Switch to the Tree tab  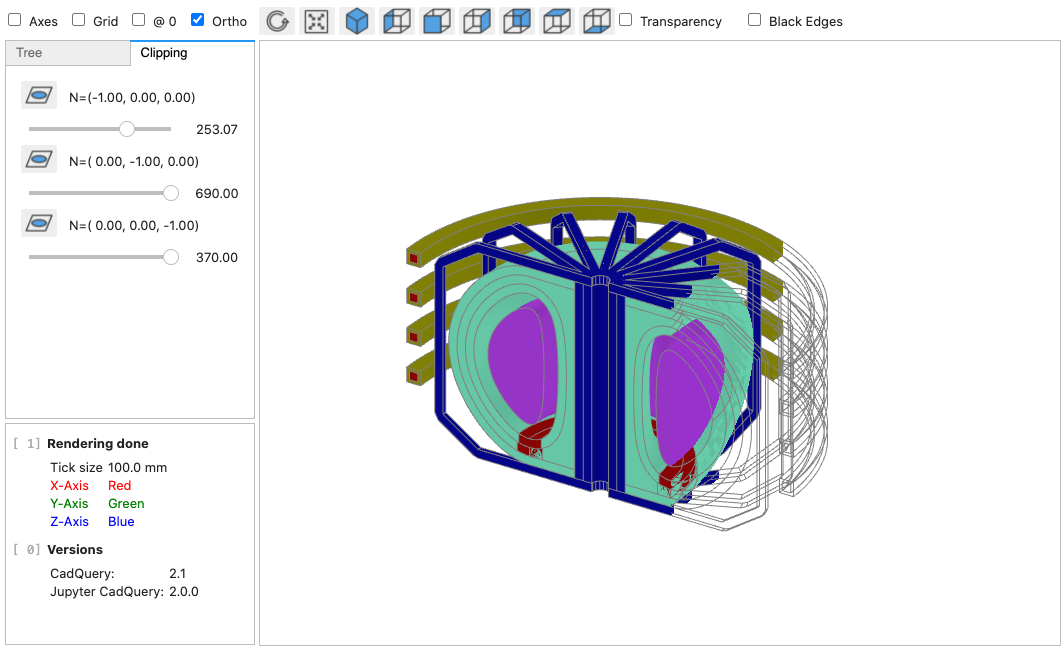(x=68, y=53)
